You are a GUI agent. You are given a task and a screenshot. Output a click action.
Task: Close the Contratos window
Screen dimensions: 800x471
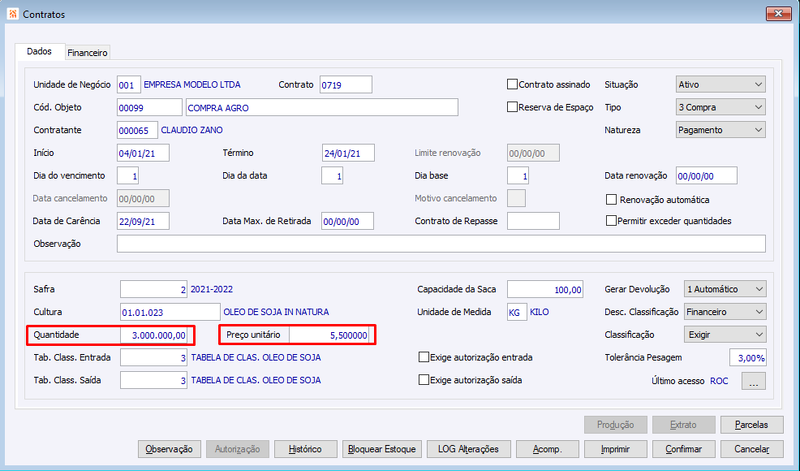[779, 14]
